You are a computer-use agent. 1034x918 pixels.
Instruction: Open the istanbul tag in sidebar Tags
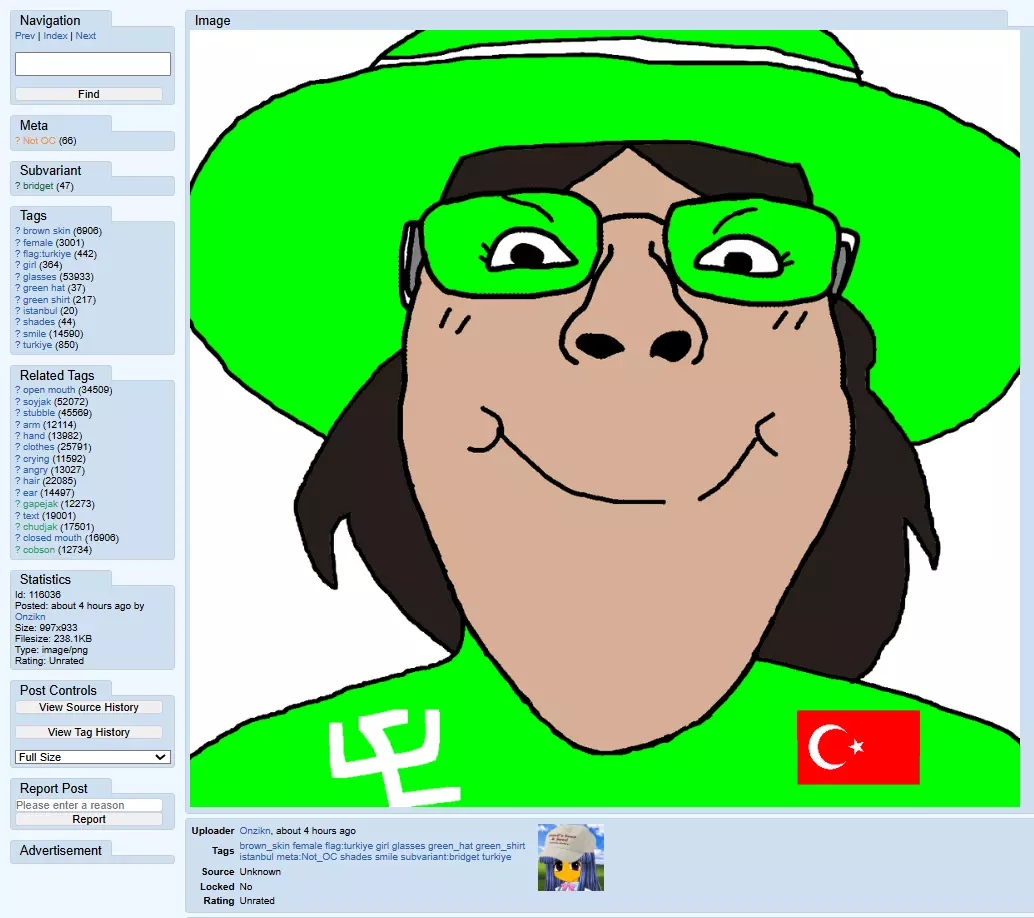click(x=40, y=311)
